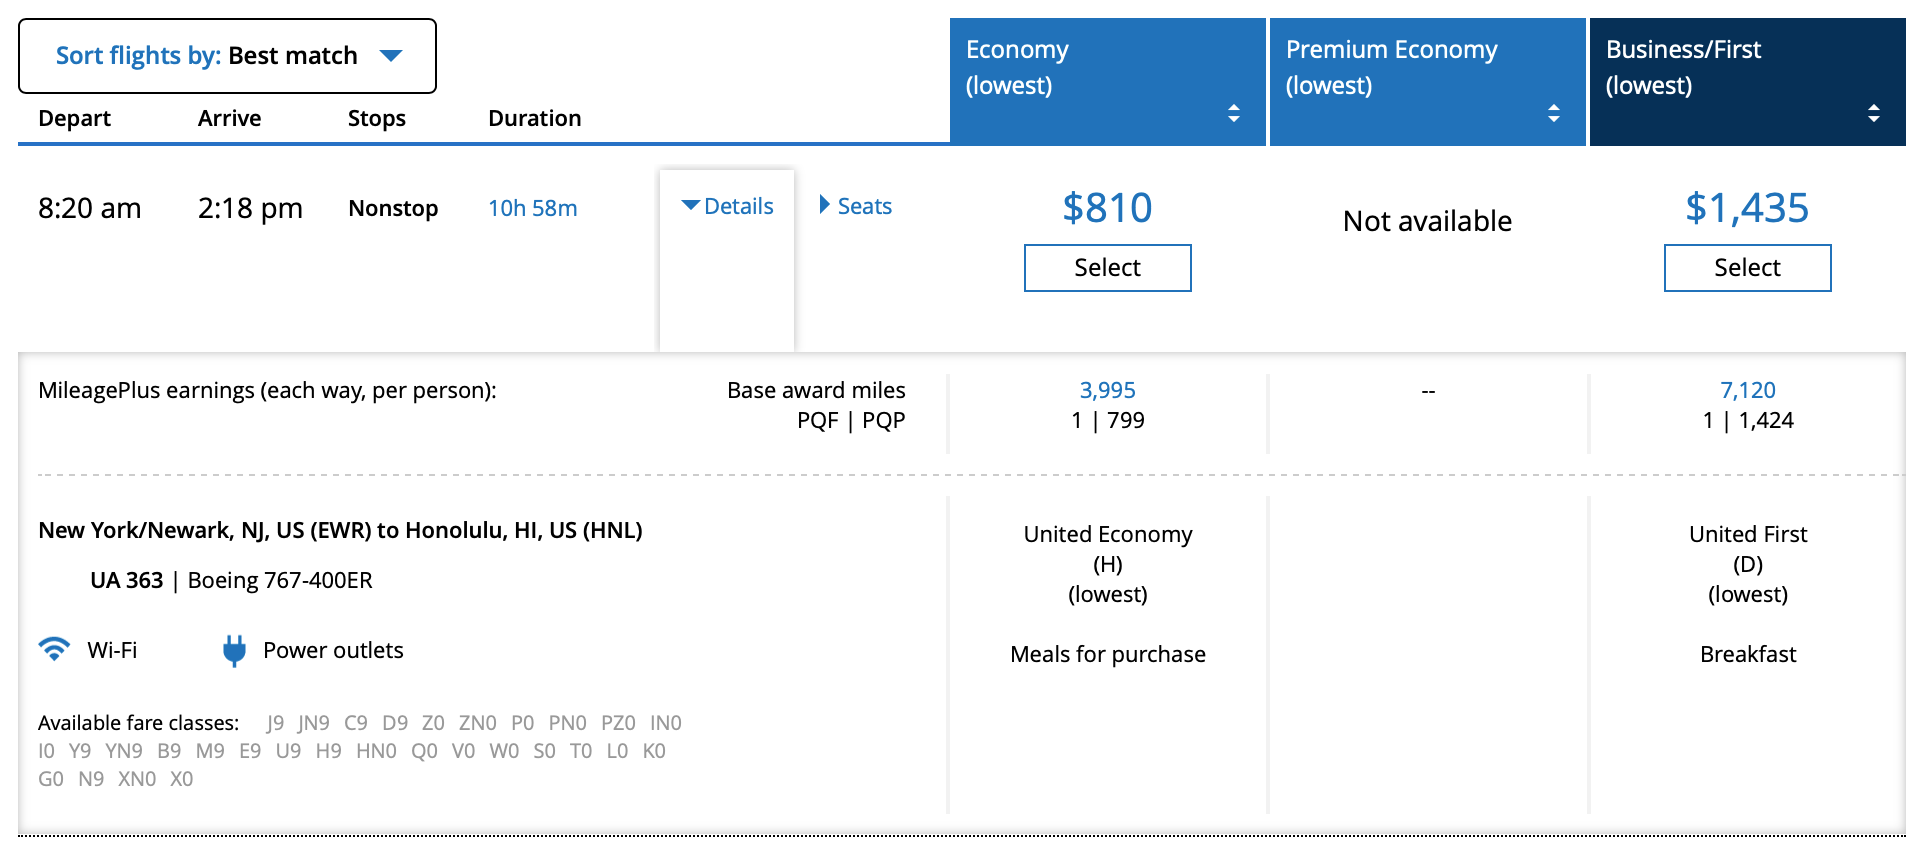Viewport: 1920px width, 850px height.
Task: Click the Power outlets plug icon
Action: [x=234, y=650]
